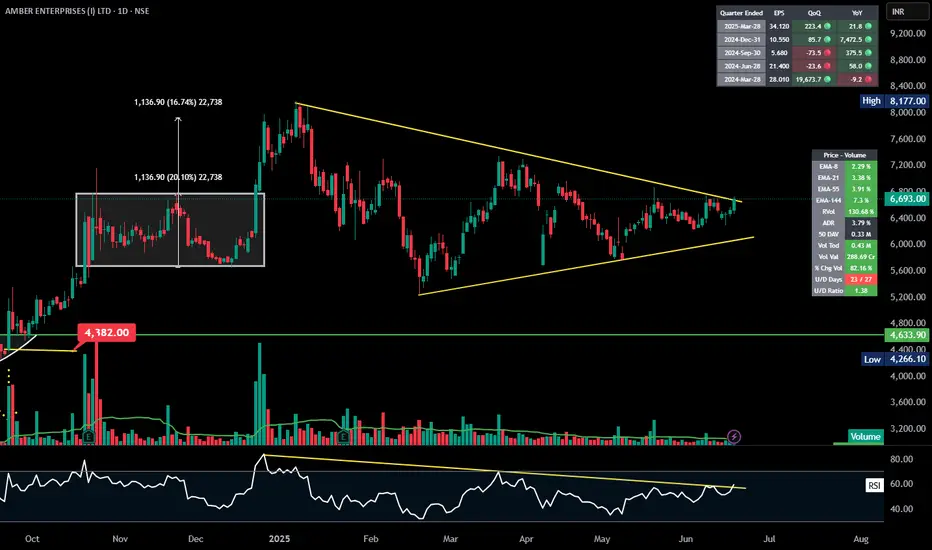Open the INR currency selector
Viewport: 932px width, 550px height.
[x=906, y=12]
